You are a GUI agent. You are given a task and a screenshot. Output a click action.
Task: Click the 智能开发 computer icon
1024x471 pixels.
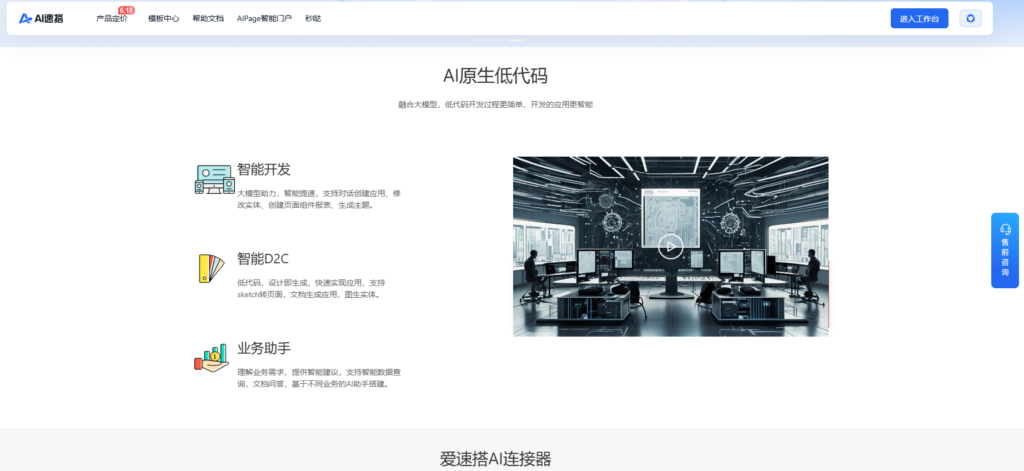pyautogui.click(x=213, y=179)
